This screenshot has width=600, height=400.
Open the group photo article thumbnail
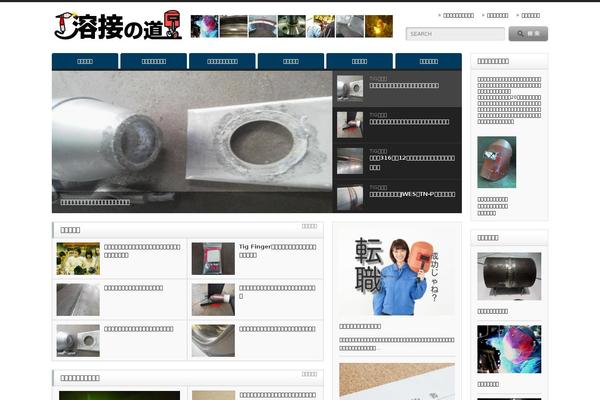click(78, 258)
